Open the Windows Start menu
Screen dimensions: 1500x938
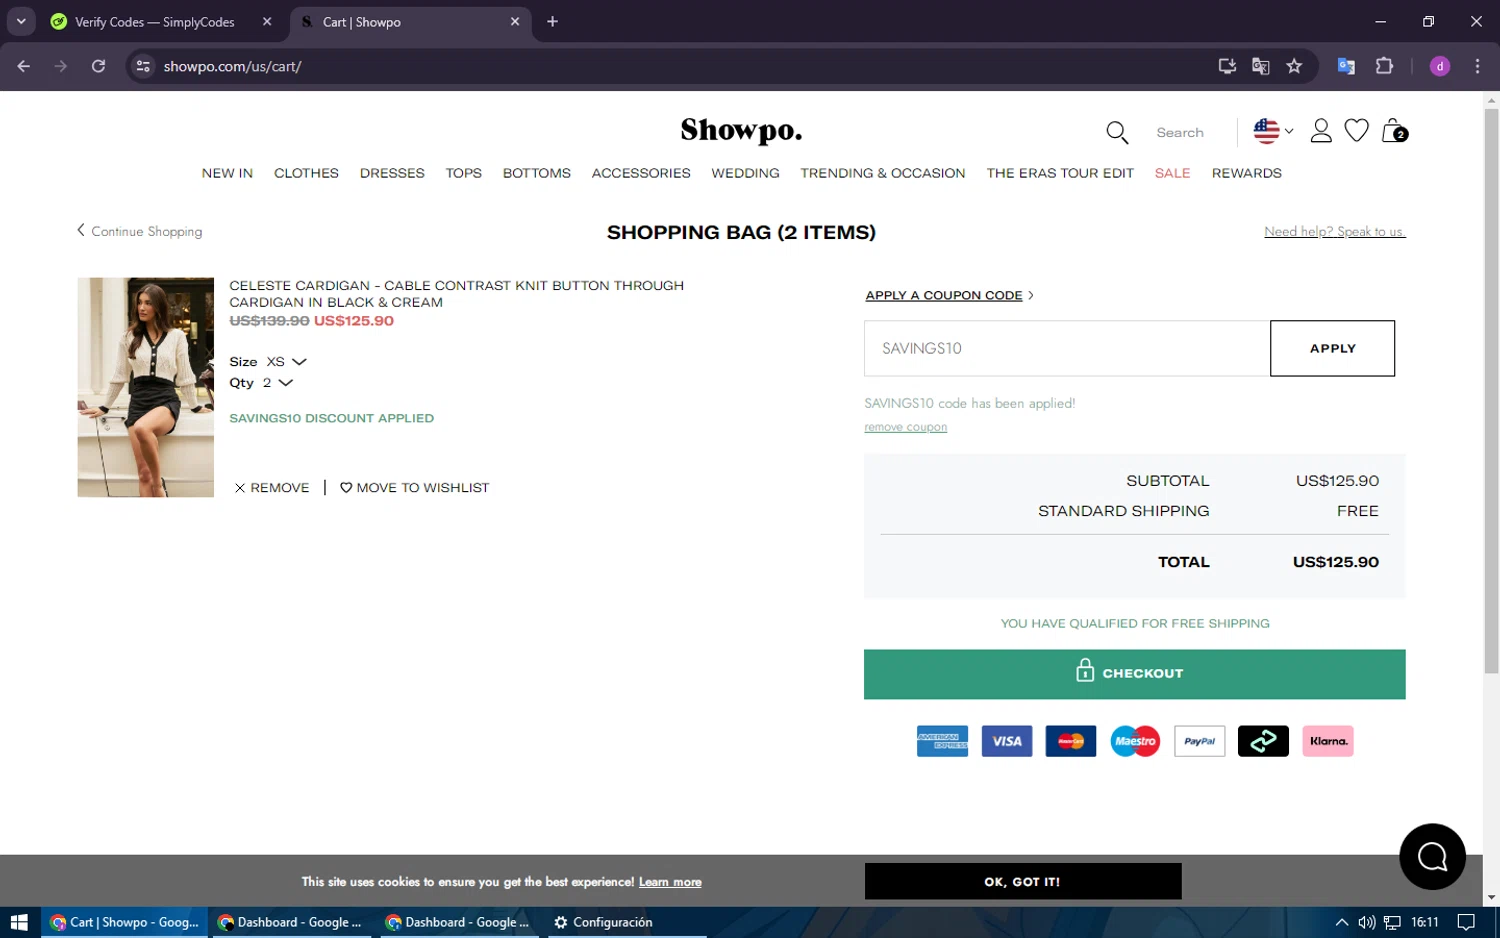click(x=19, y=922)
